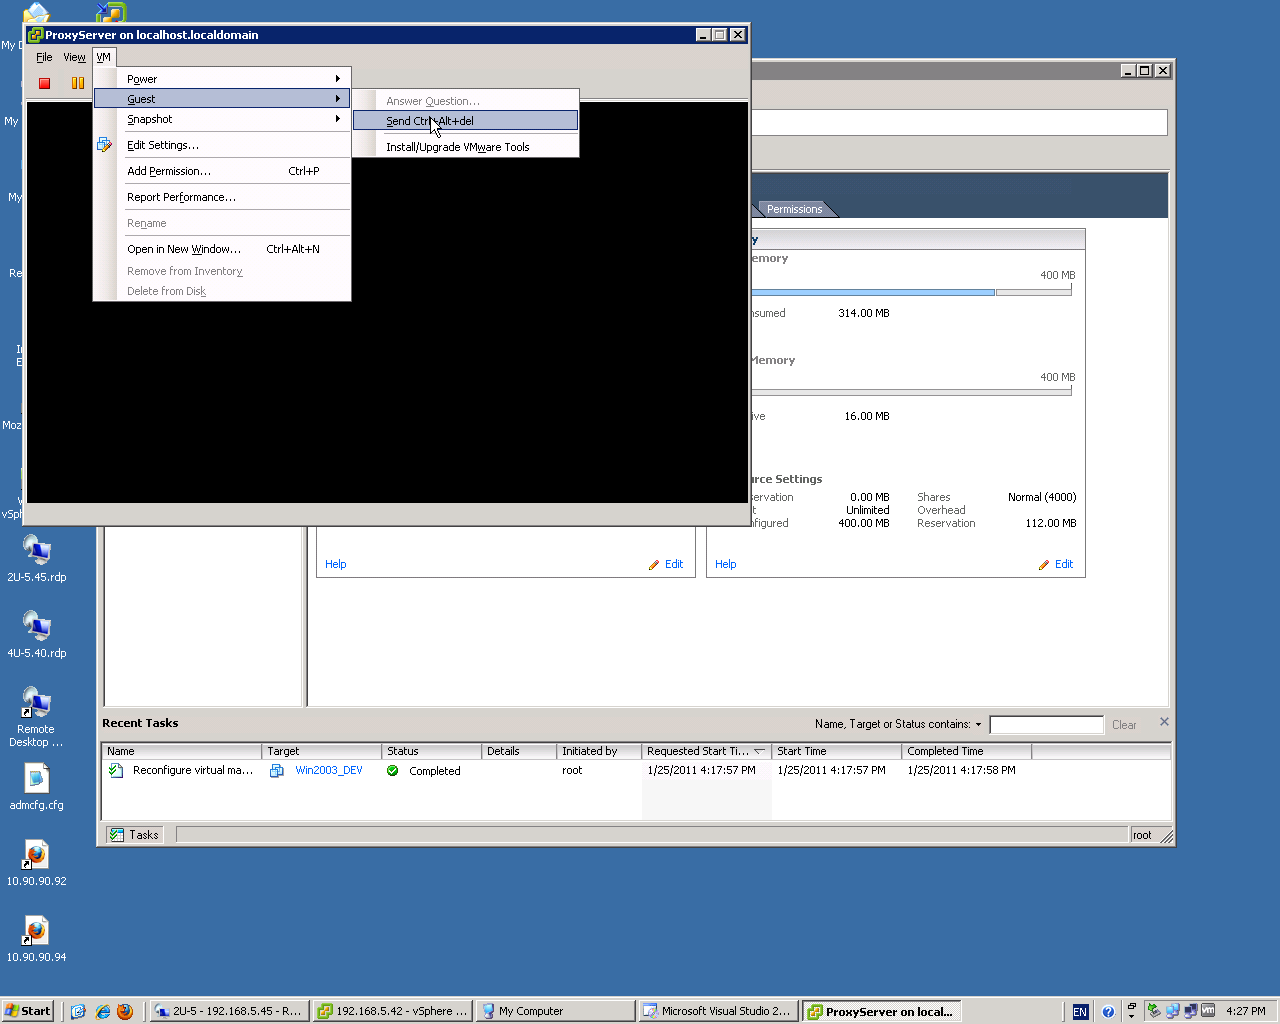Click the right panel Edit link
Screen dimensions: 1280x1024
1064,565
